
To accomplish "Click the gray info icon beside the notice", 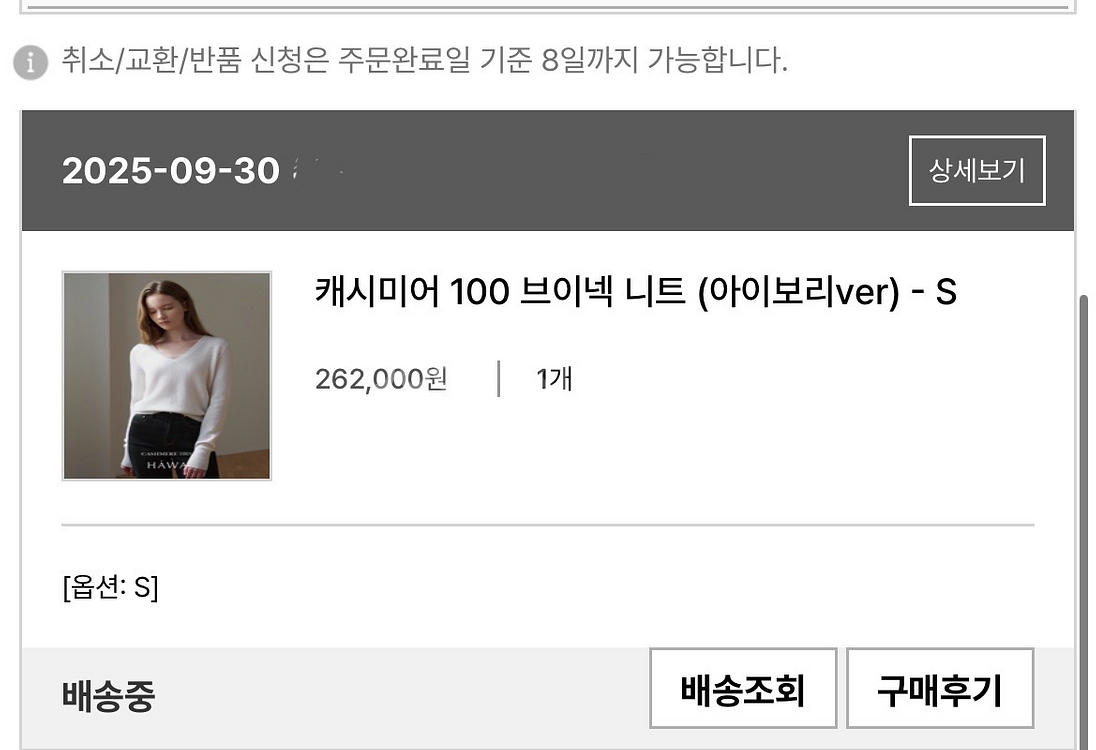I will tap(31, 62).
